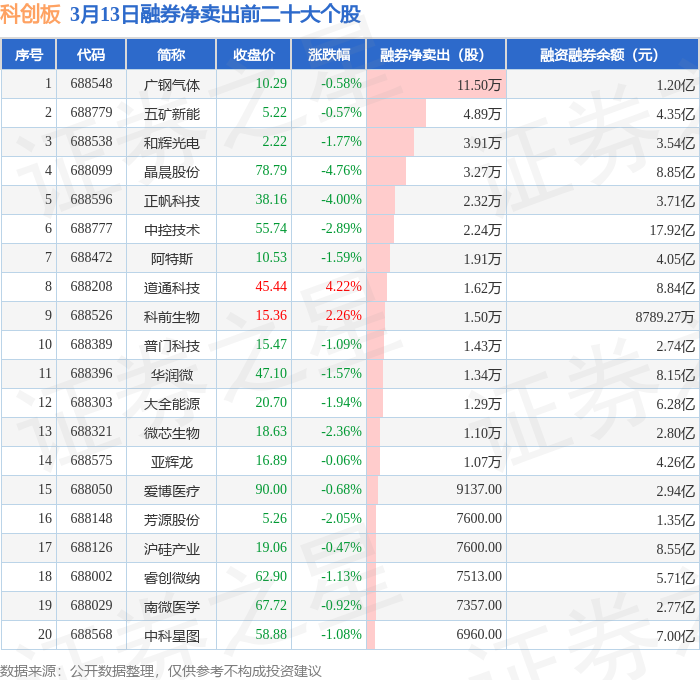Click the red 4.22% change value
Viewport: 700px width, 680px height.
(343, 287)
